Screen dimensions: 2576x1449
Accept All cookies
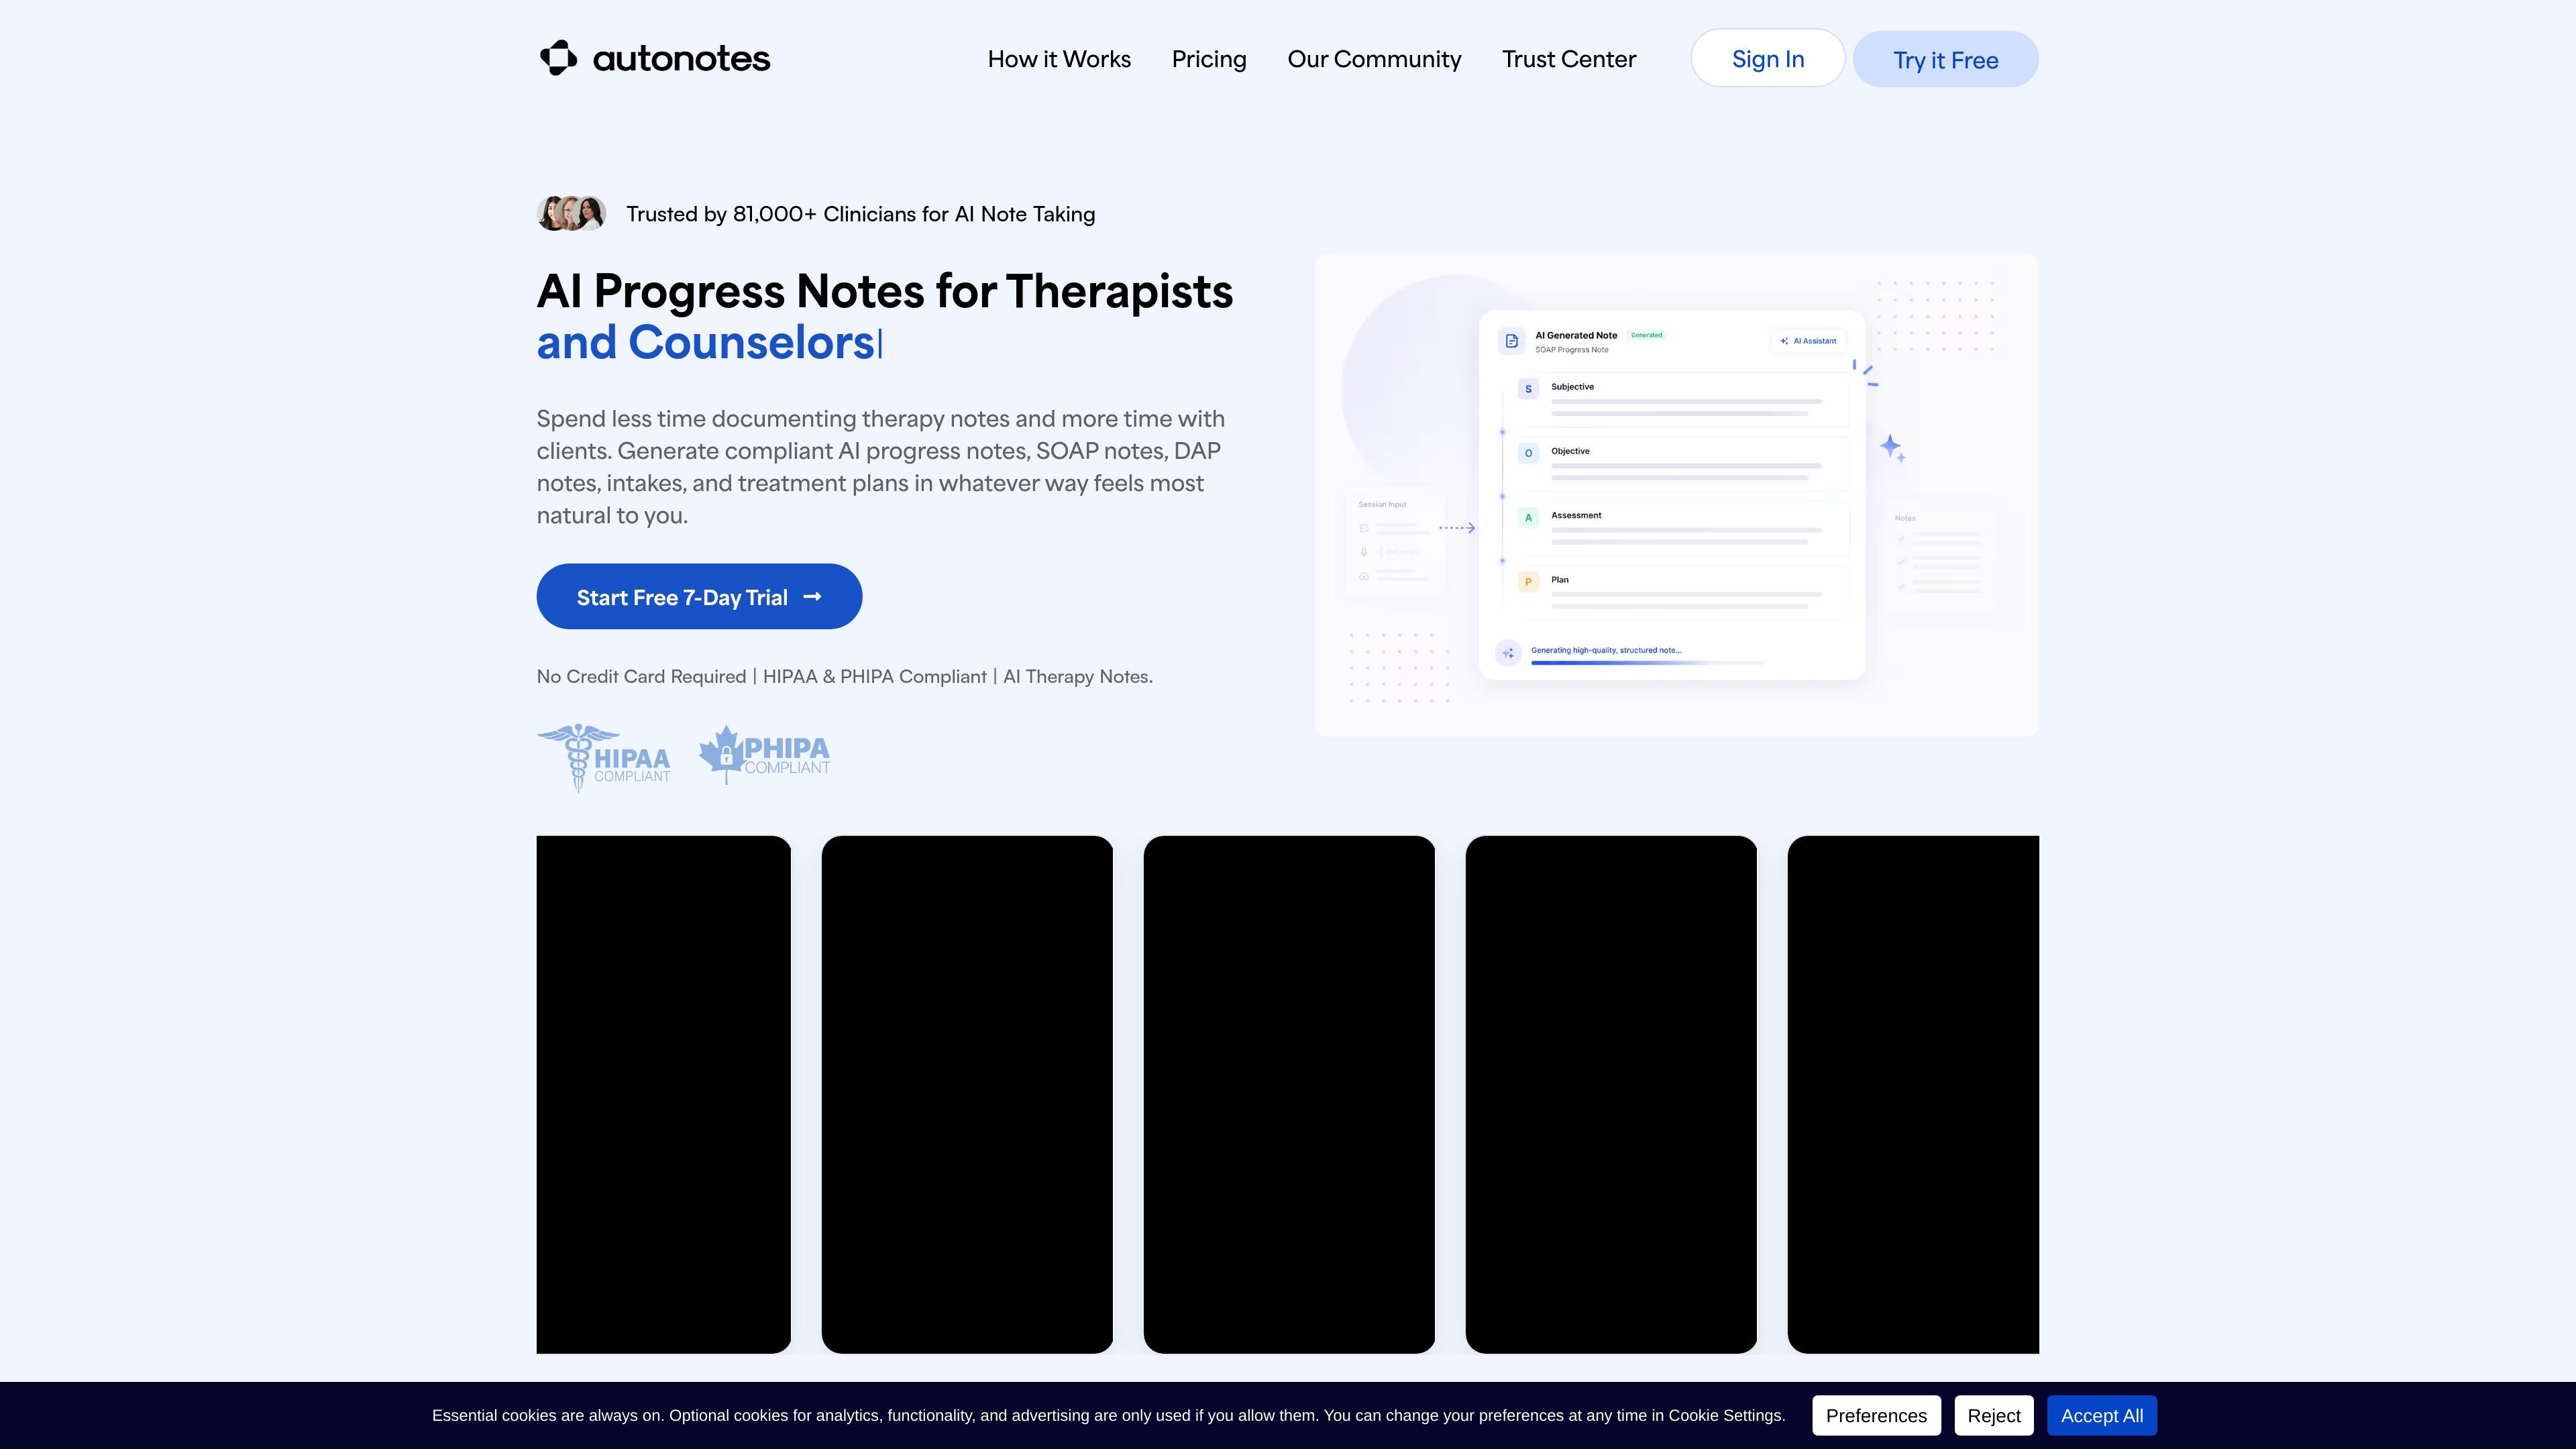tap(2102, 1415)
